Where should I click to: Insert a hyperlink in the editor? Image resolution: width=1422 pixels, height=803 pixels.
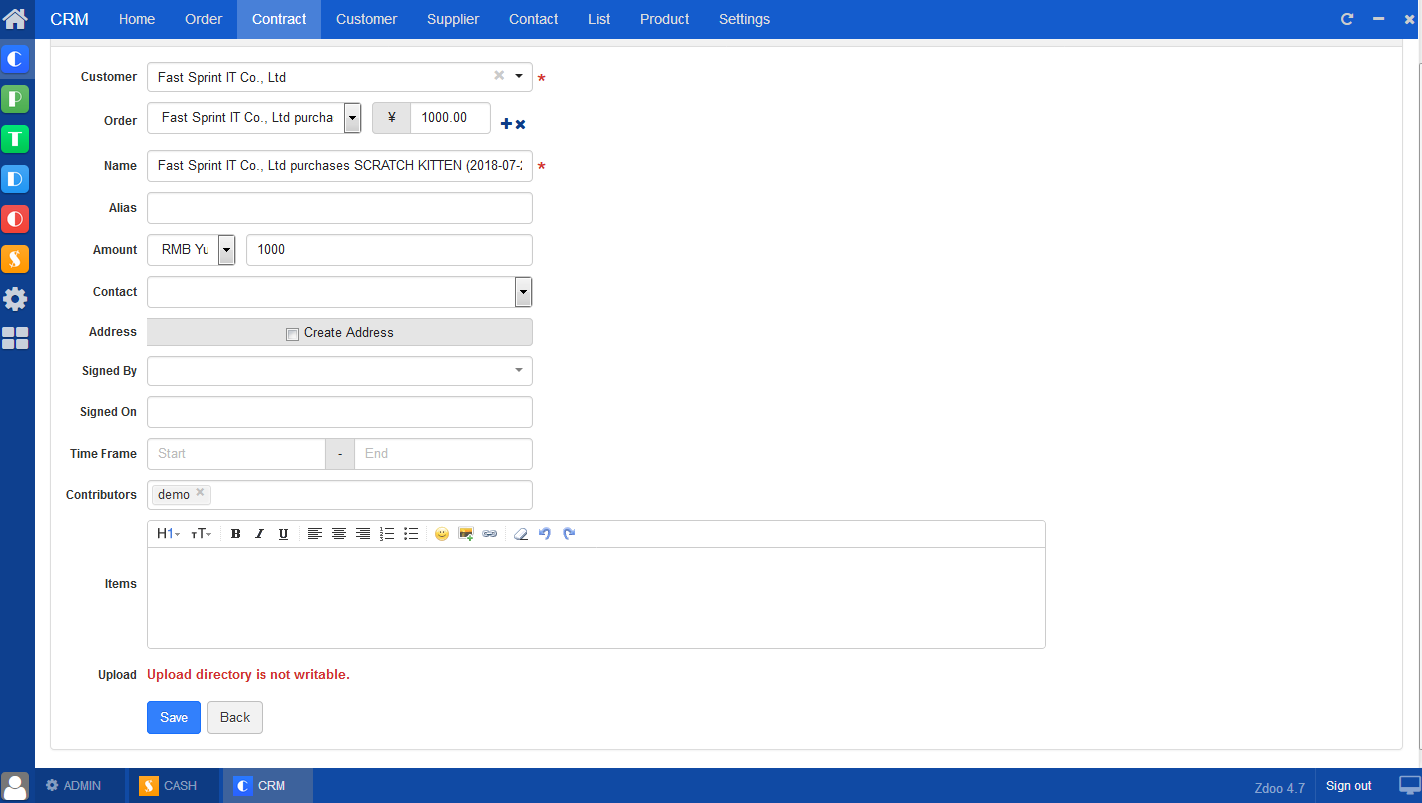click(x=490, y=534)
